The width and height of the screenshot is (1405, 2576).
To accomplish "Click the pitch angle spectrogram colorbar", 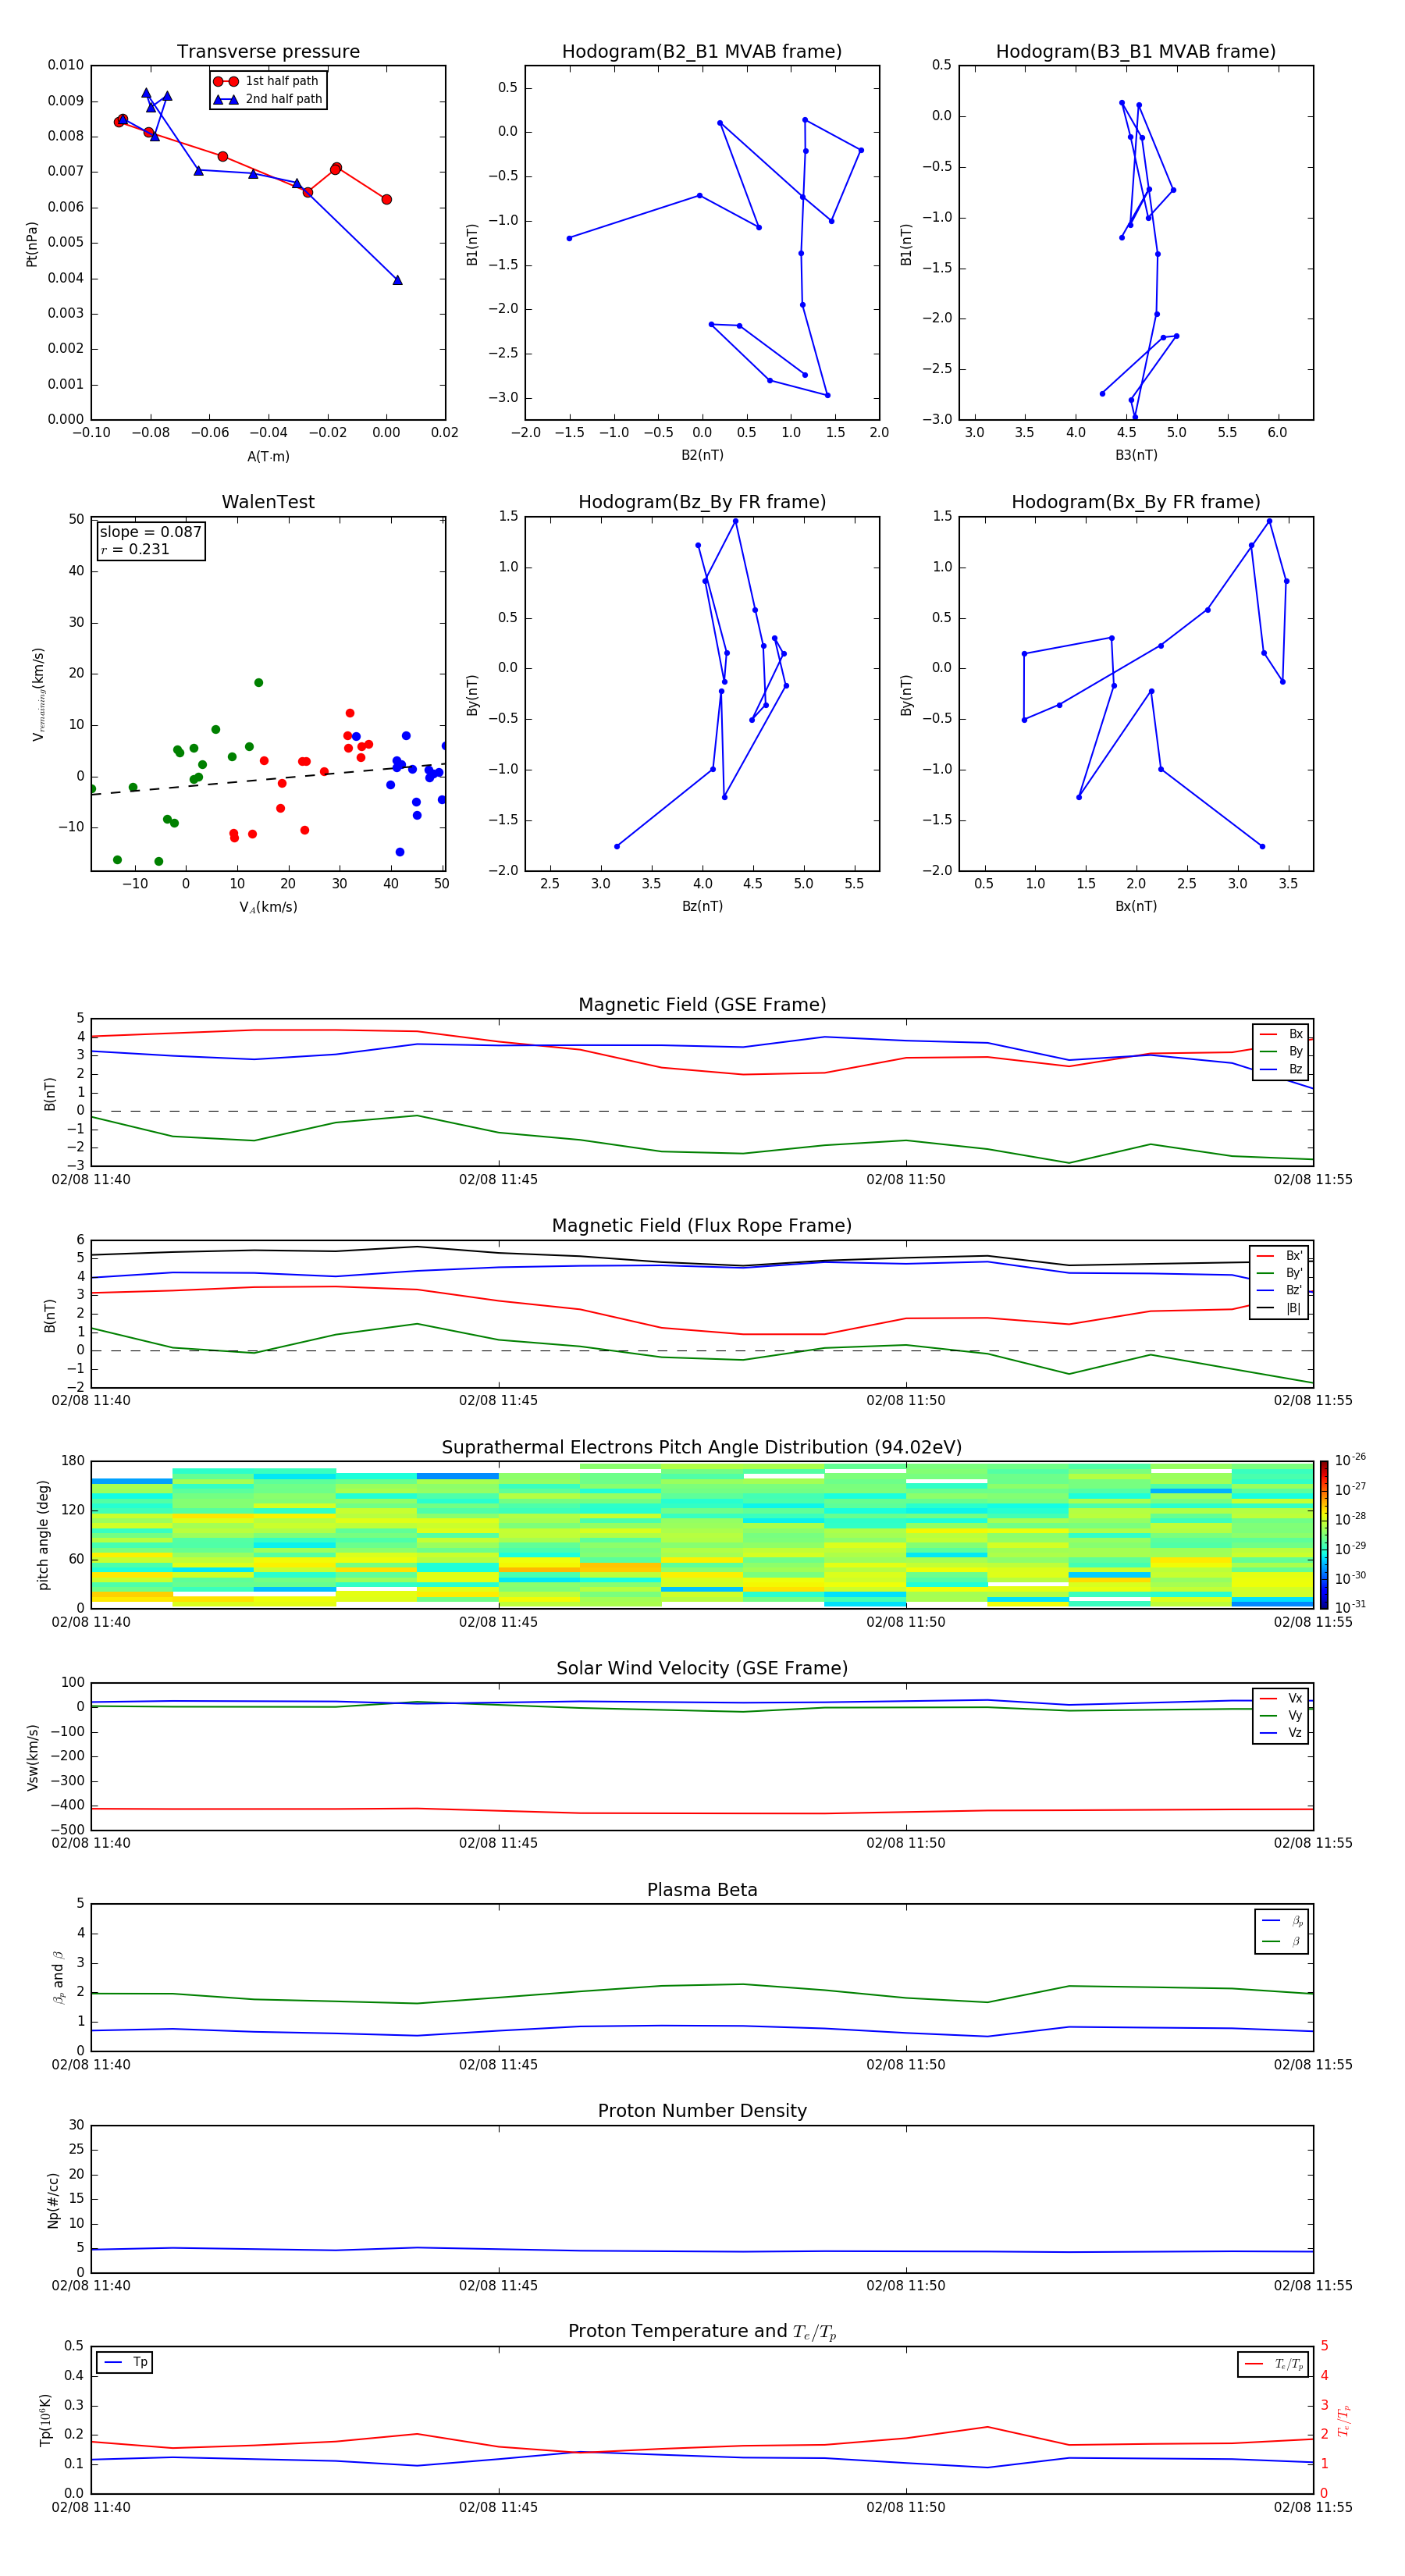I will pos(1324,1534).
